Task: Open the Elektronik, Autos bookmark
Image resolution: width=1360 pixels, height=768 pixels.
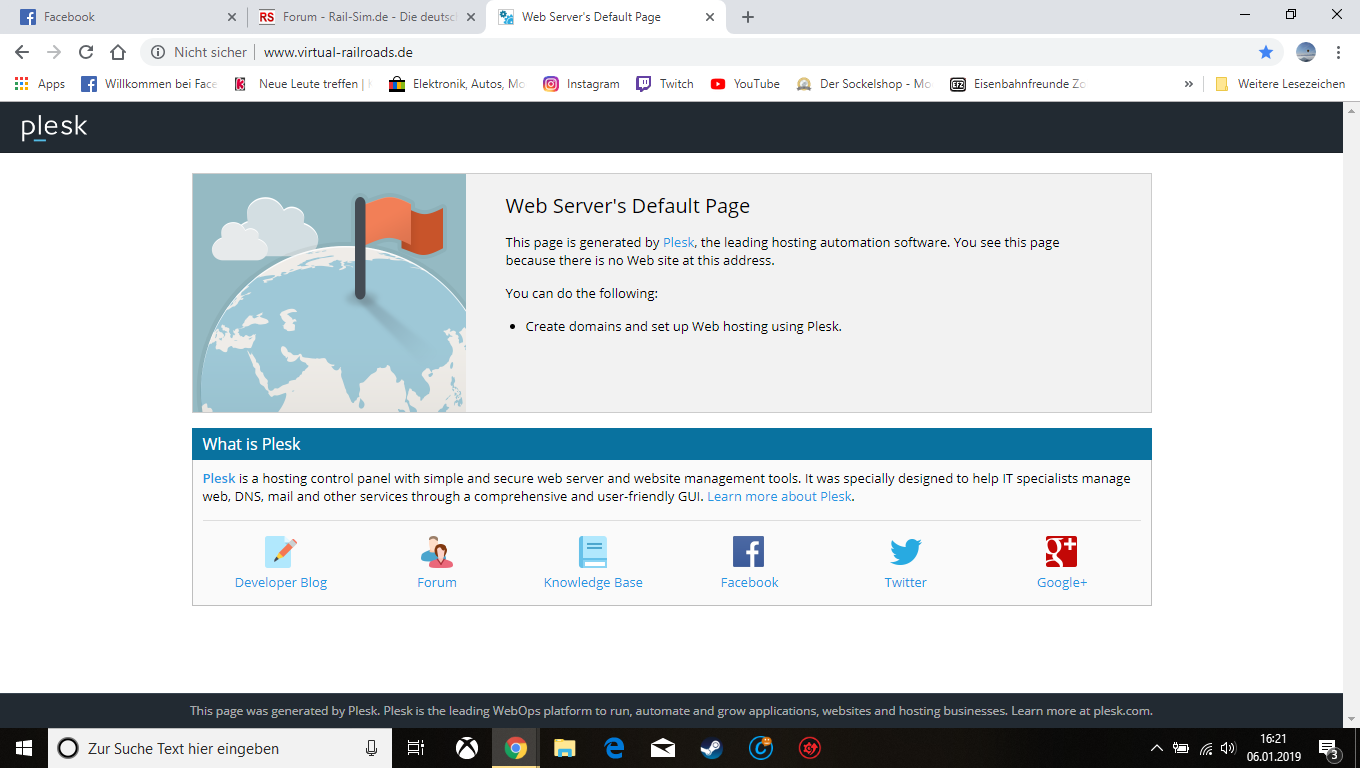Action: point(457,84)
